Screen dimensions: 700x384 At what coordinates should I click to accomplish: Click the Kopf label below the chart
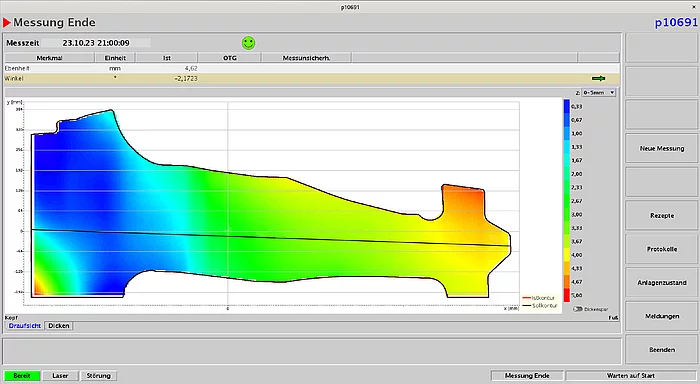click(x=11, y=318)
